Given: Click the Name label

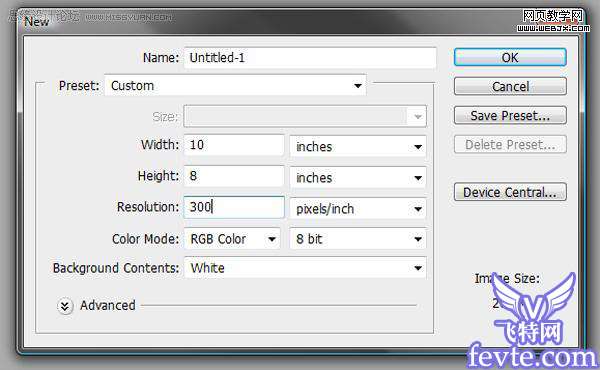Looking at the screenshot, I should coord(161,58).
